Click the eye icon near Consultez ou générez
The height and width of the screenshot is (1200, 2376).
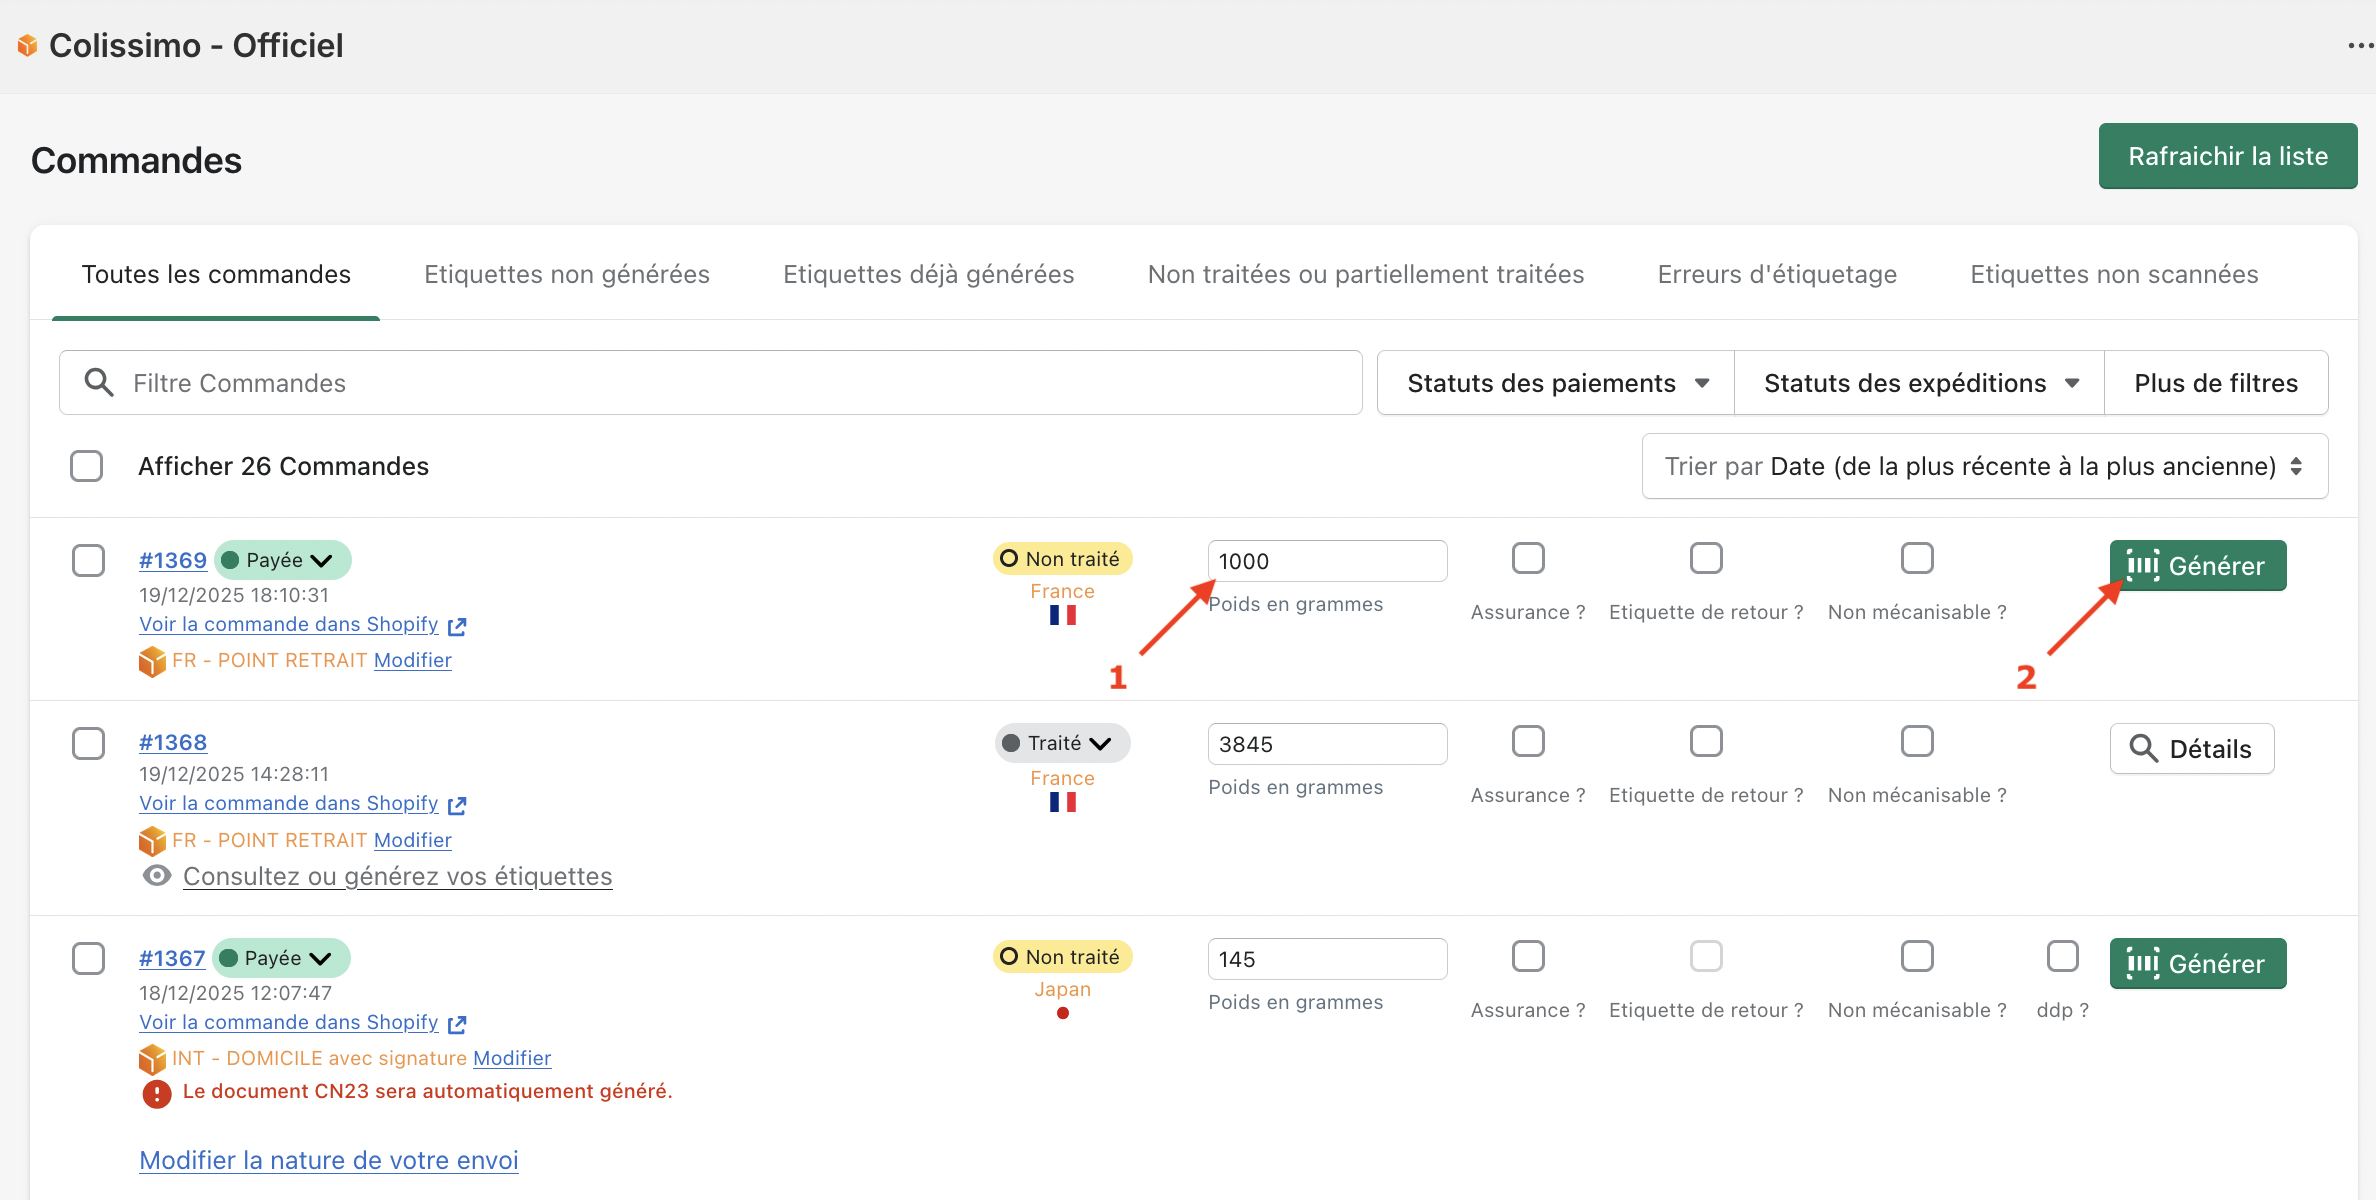157,876
